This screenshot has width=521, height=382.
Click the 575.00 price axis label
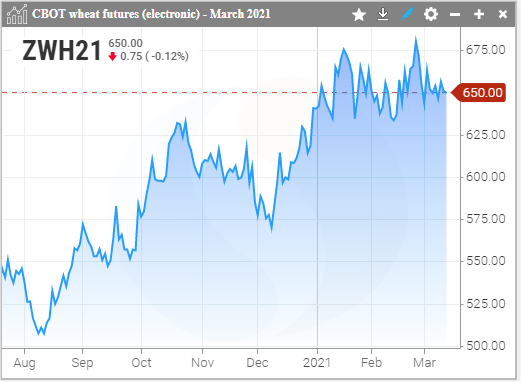click(485, 219)
